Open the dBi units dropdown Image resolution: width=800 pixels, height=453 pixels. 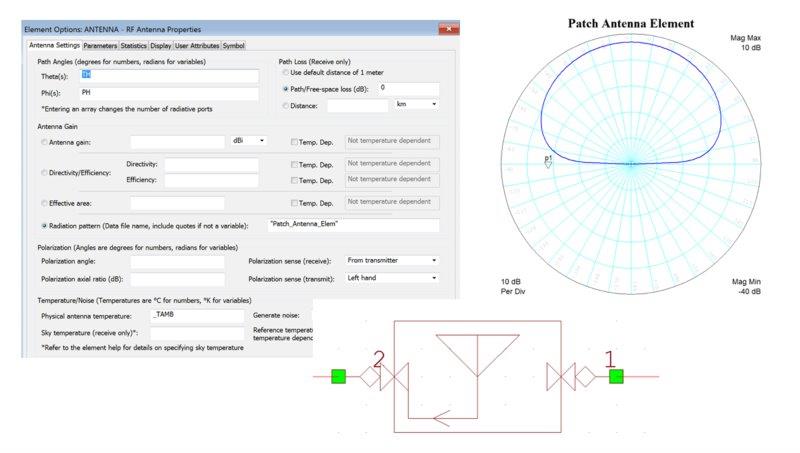[248, 141]
